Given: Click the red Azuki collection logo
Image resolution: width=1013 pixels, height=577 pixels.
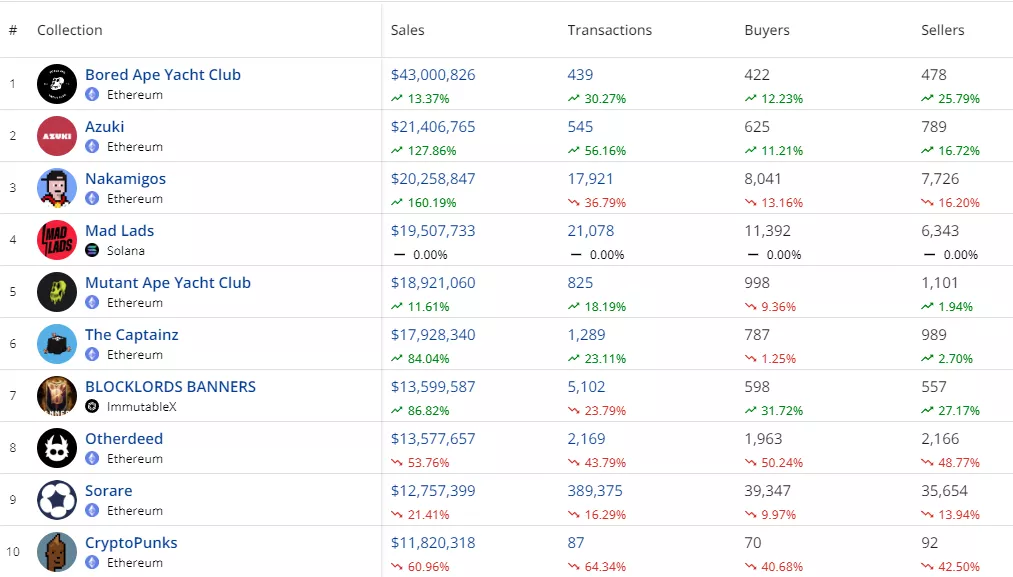Looking at the screenshot, I should 57,136.
